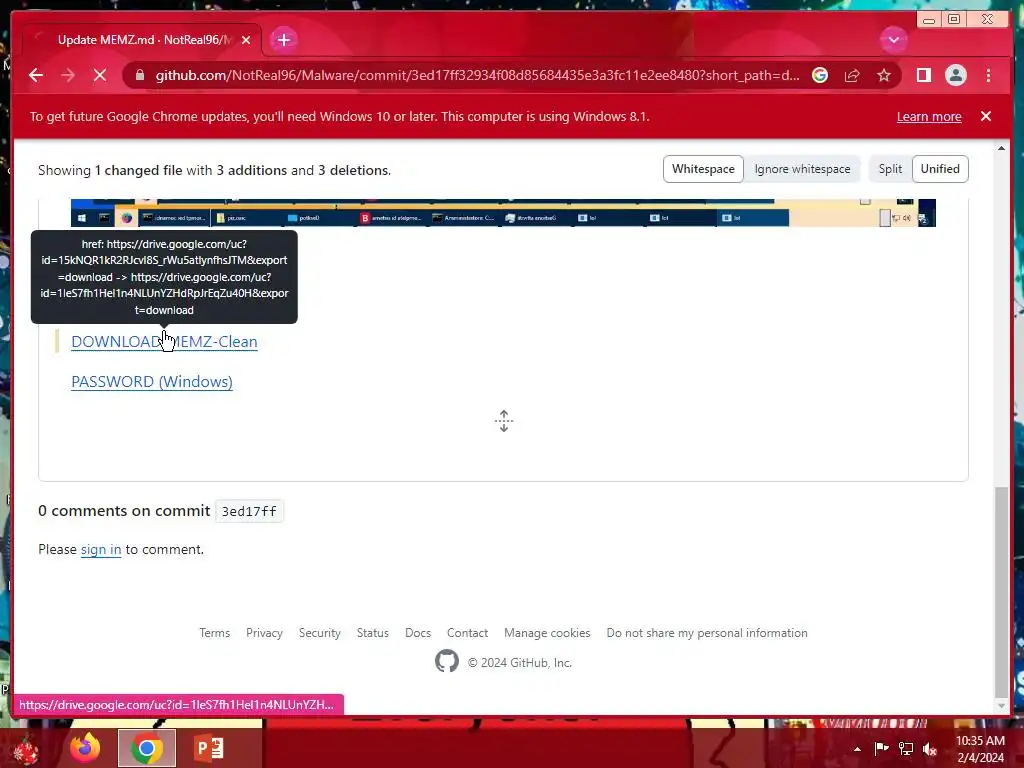This screenshot has height=768, width=1024.
Task: Click the Chrome taskbar icon
Action: (x=147, y=748)
